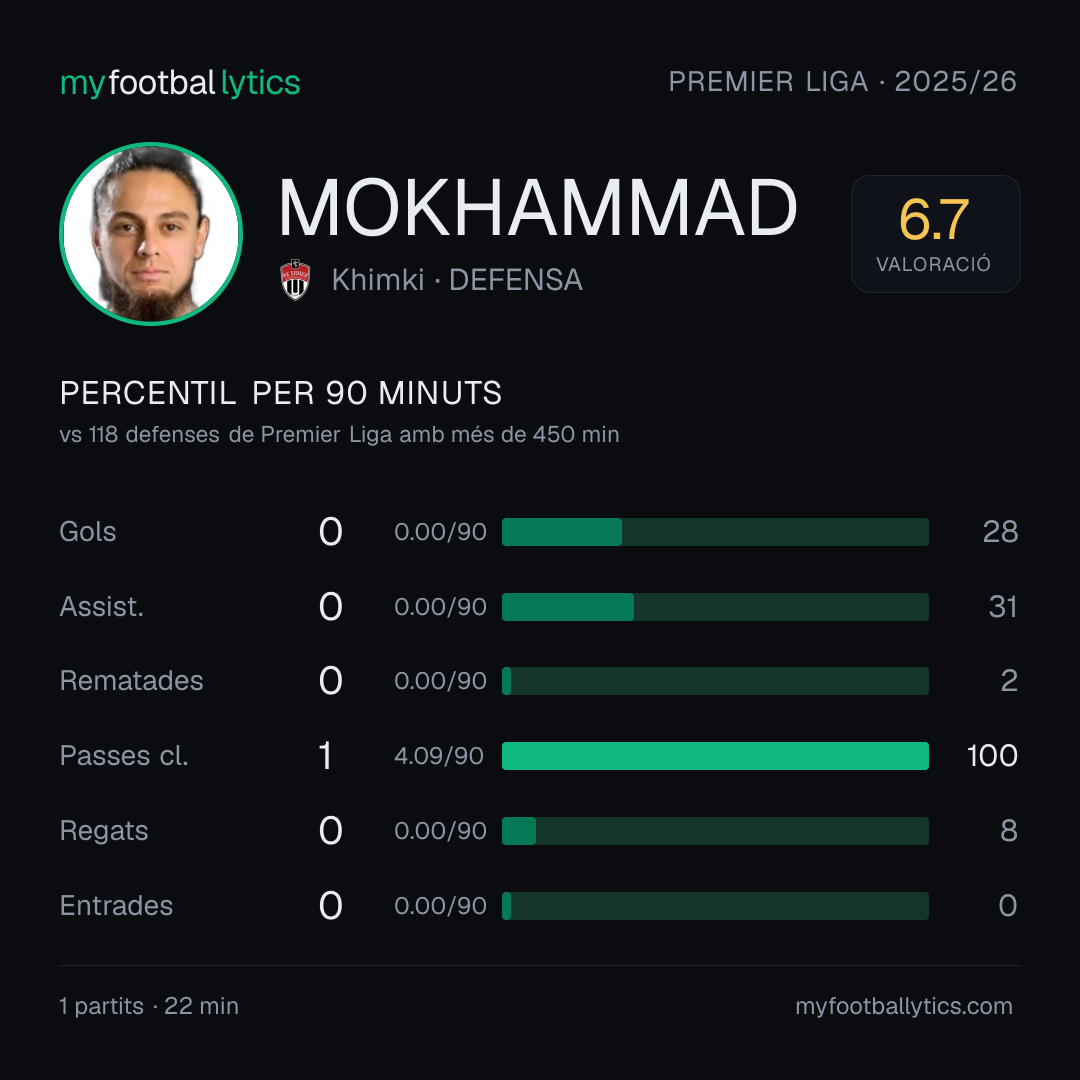This screenshot has width=1080, height=1080.
Task: Click the myfootballytics logo
Action: tap(180, 83)
